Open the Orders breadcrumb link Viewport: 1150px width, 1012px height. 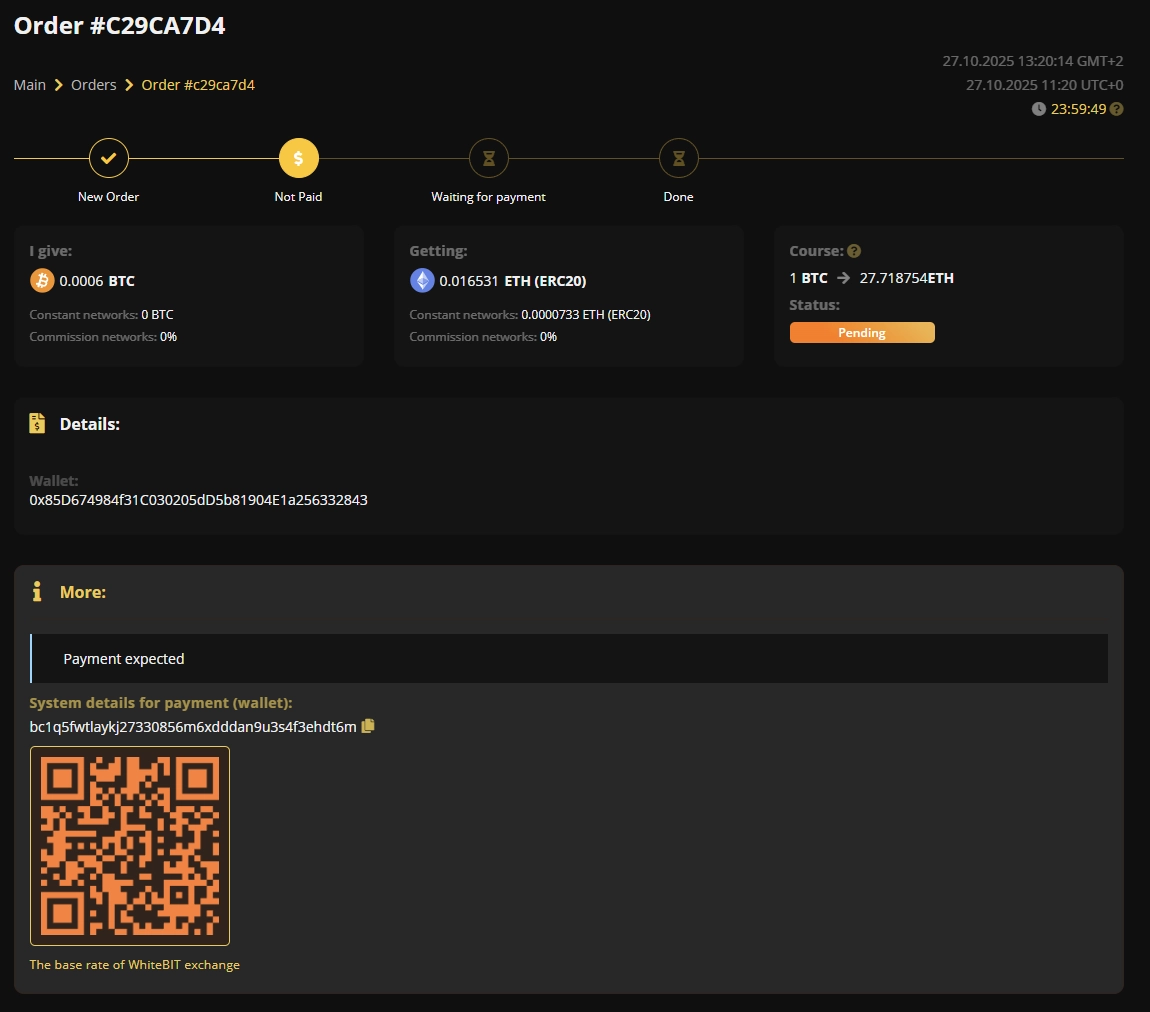tap(93, 84)
